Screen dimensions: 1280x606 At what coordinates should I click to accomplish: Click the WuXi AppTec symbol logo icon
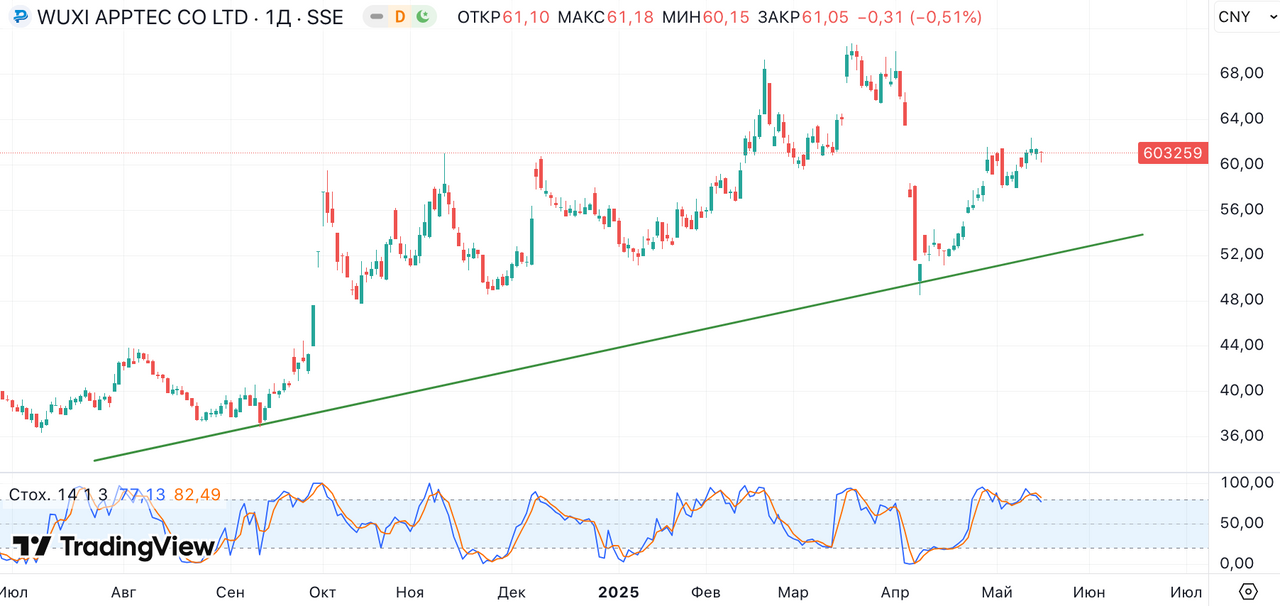click(20, 17)
